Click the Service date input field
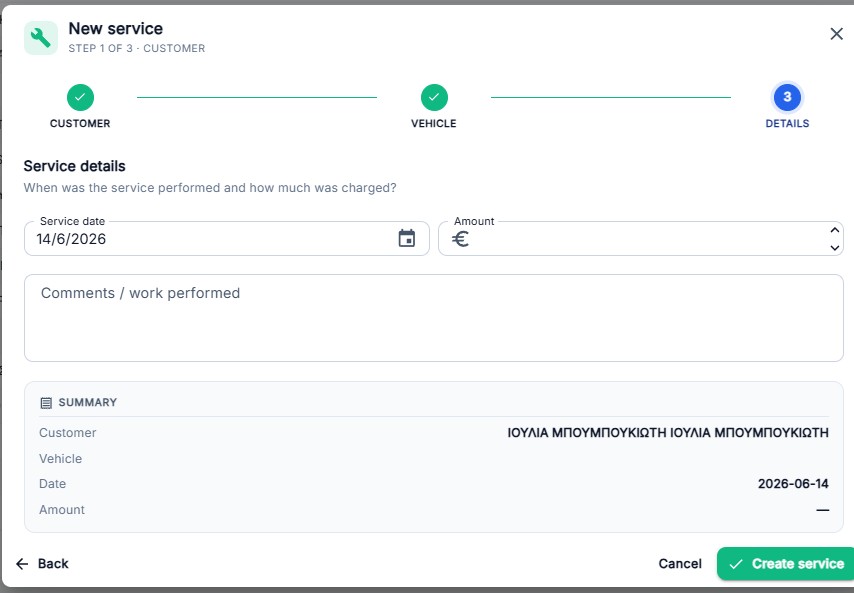The width and height of the screenshot is (854, 593). click(x=227, y=239)
